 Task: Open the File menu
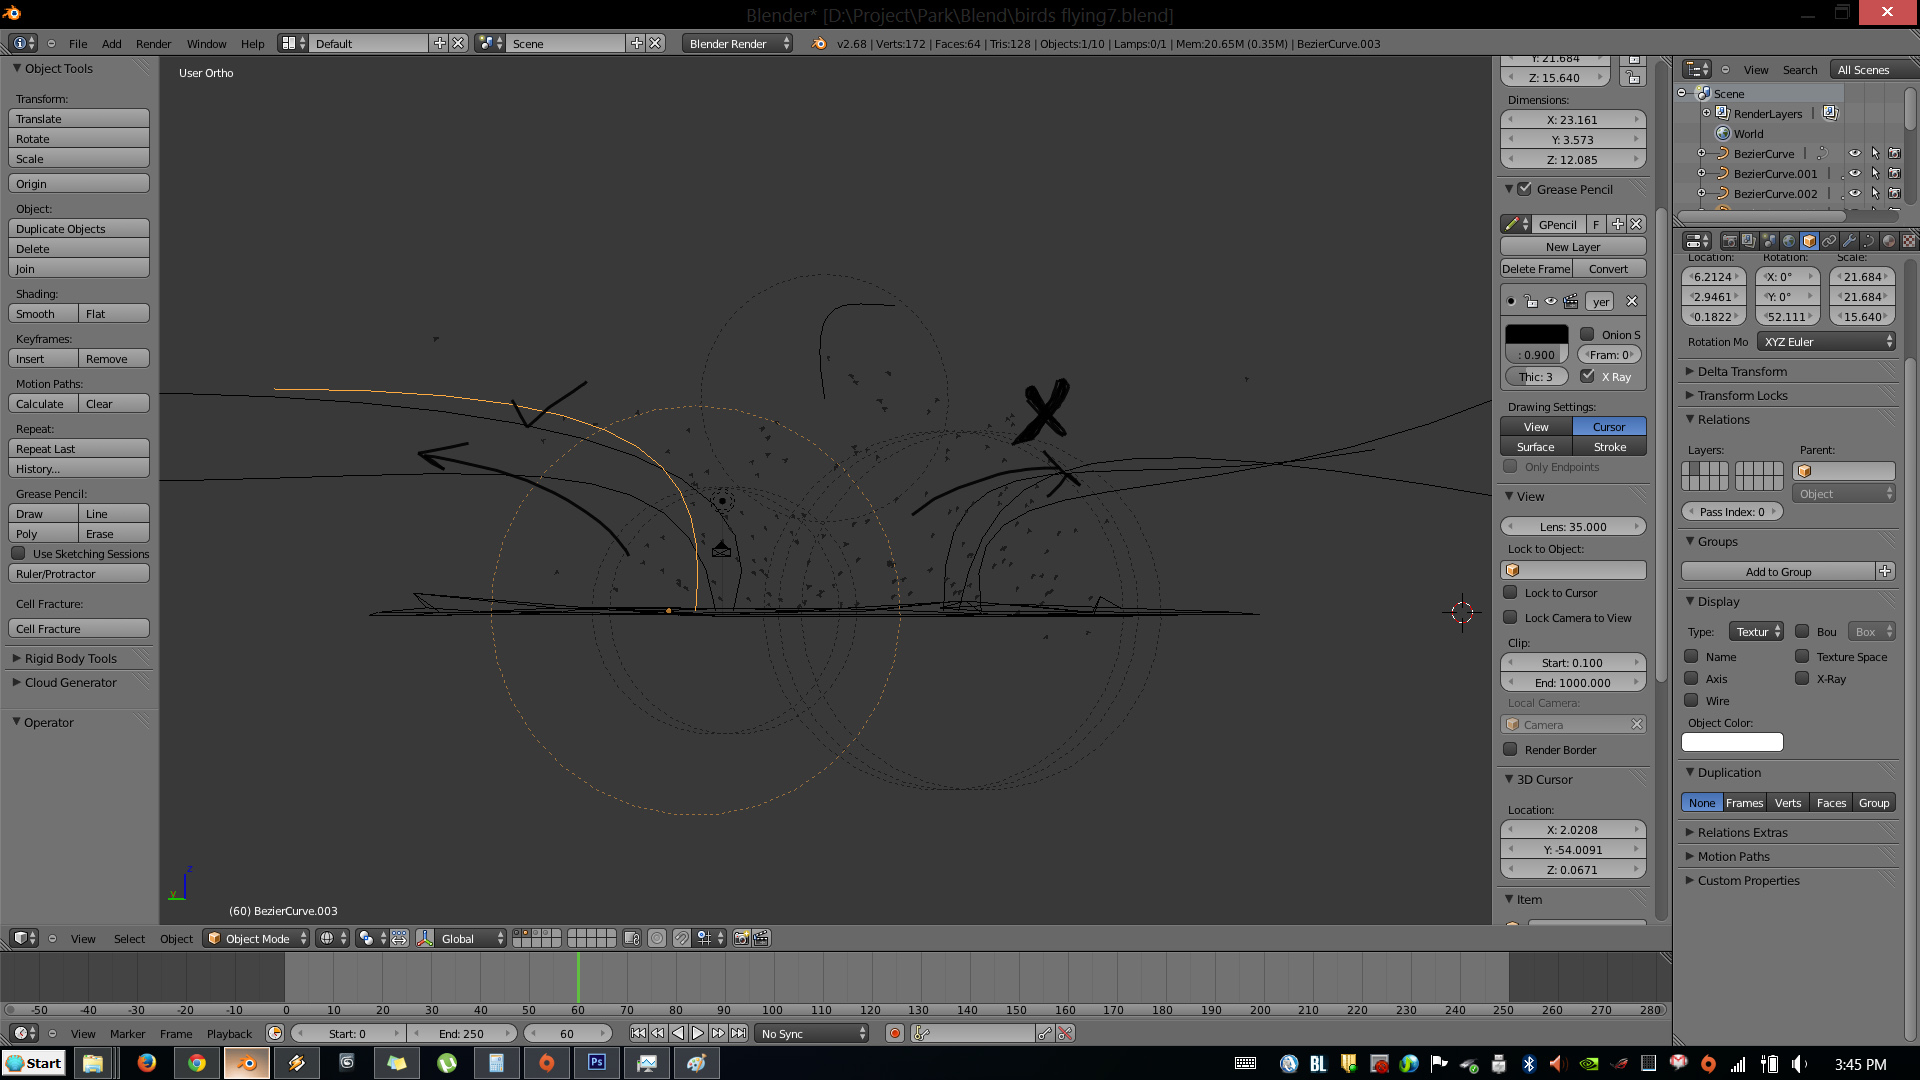pyautogui.click(x=78, y=43)
